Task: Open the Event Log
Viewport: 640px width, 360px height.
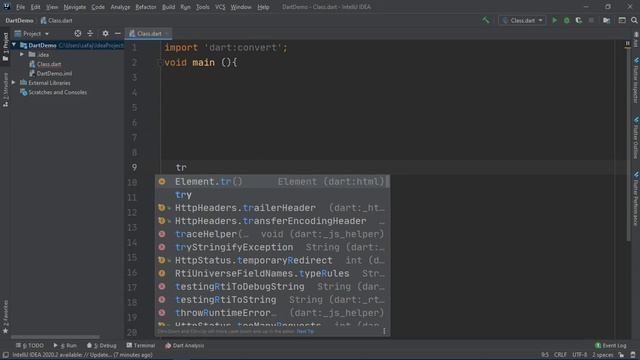Action: (x=611, y=346)
